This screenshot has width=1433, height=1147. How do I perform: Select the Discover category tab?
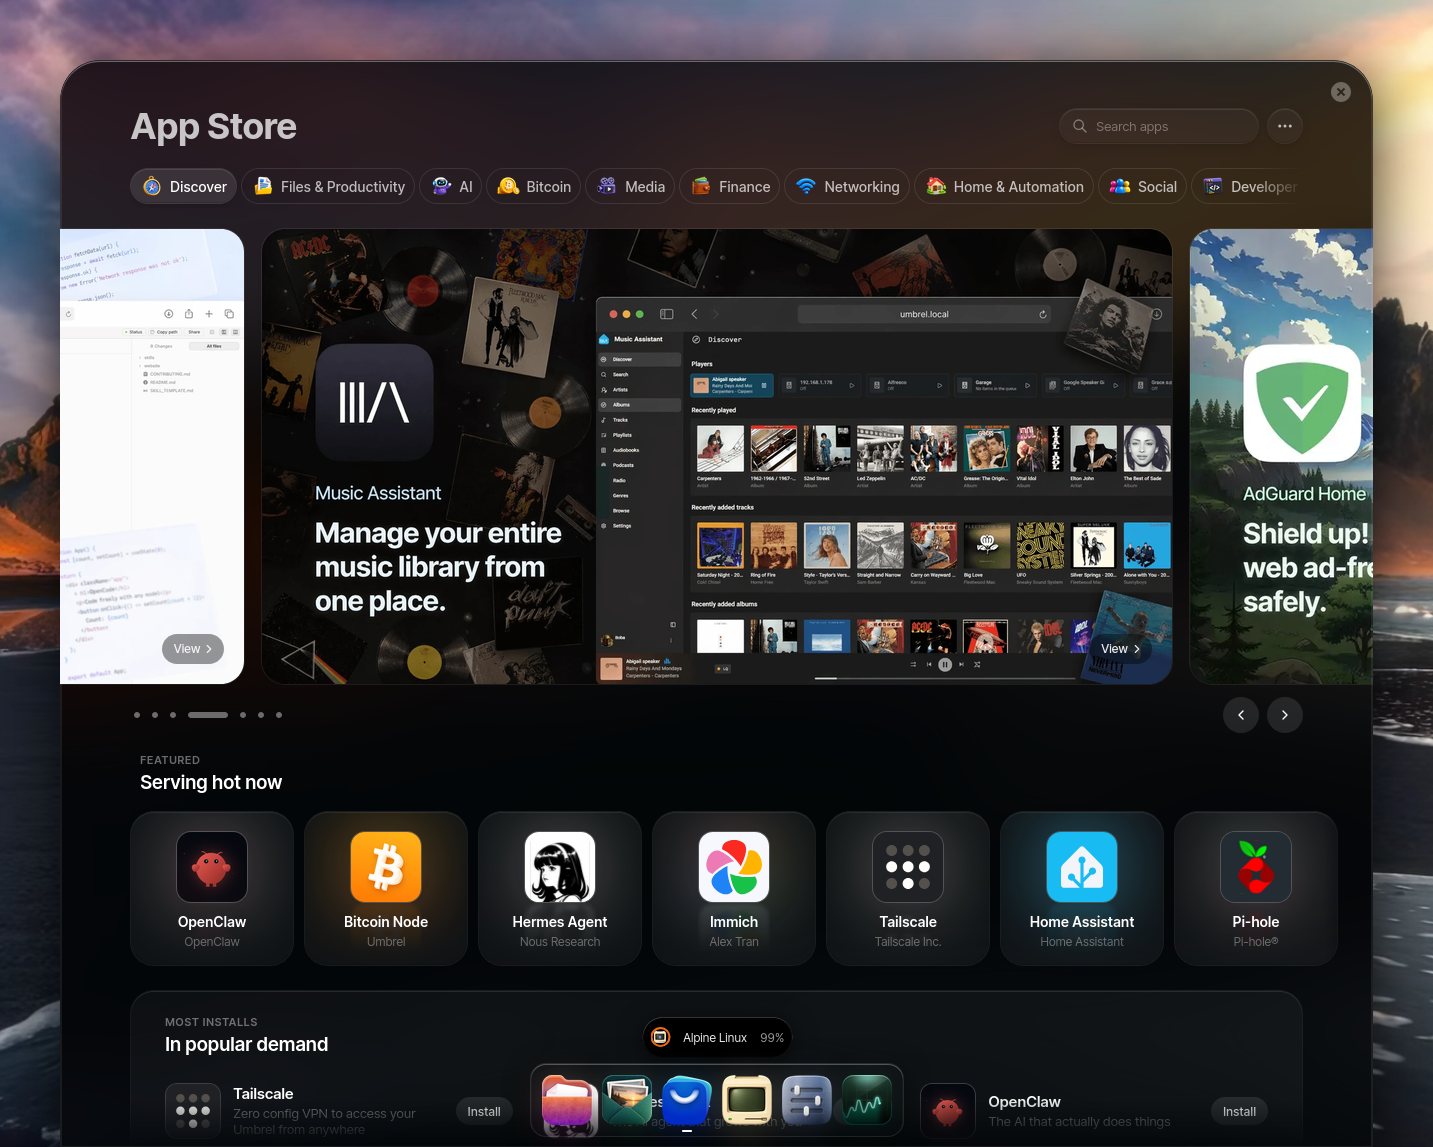point(186,187)
